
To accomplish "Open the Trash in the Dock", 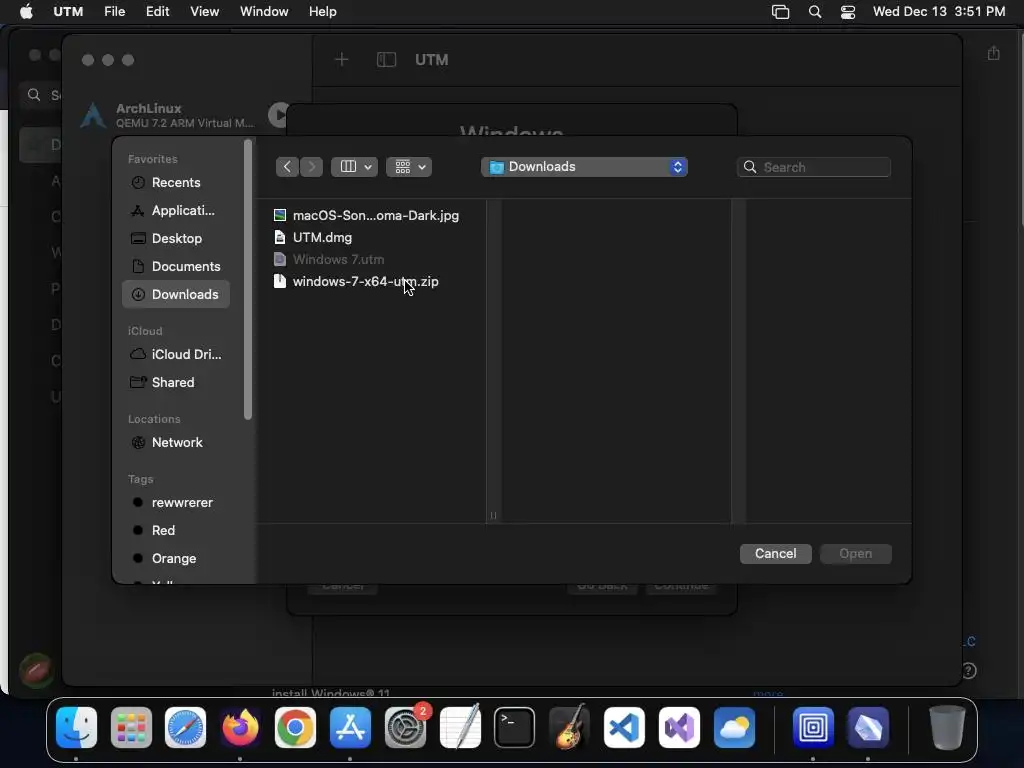I will 947,728.
